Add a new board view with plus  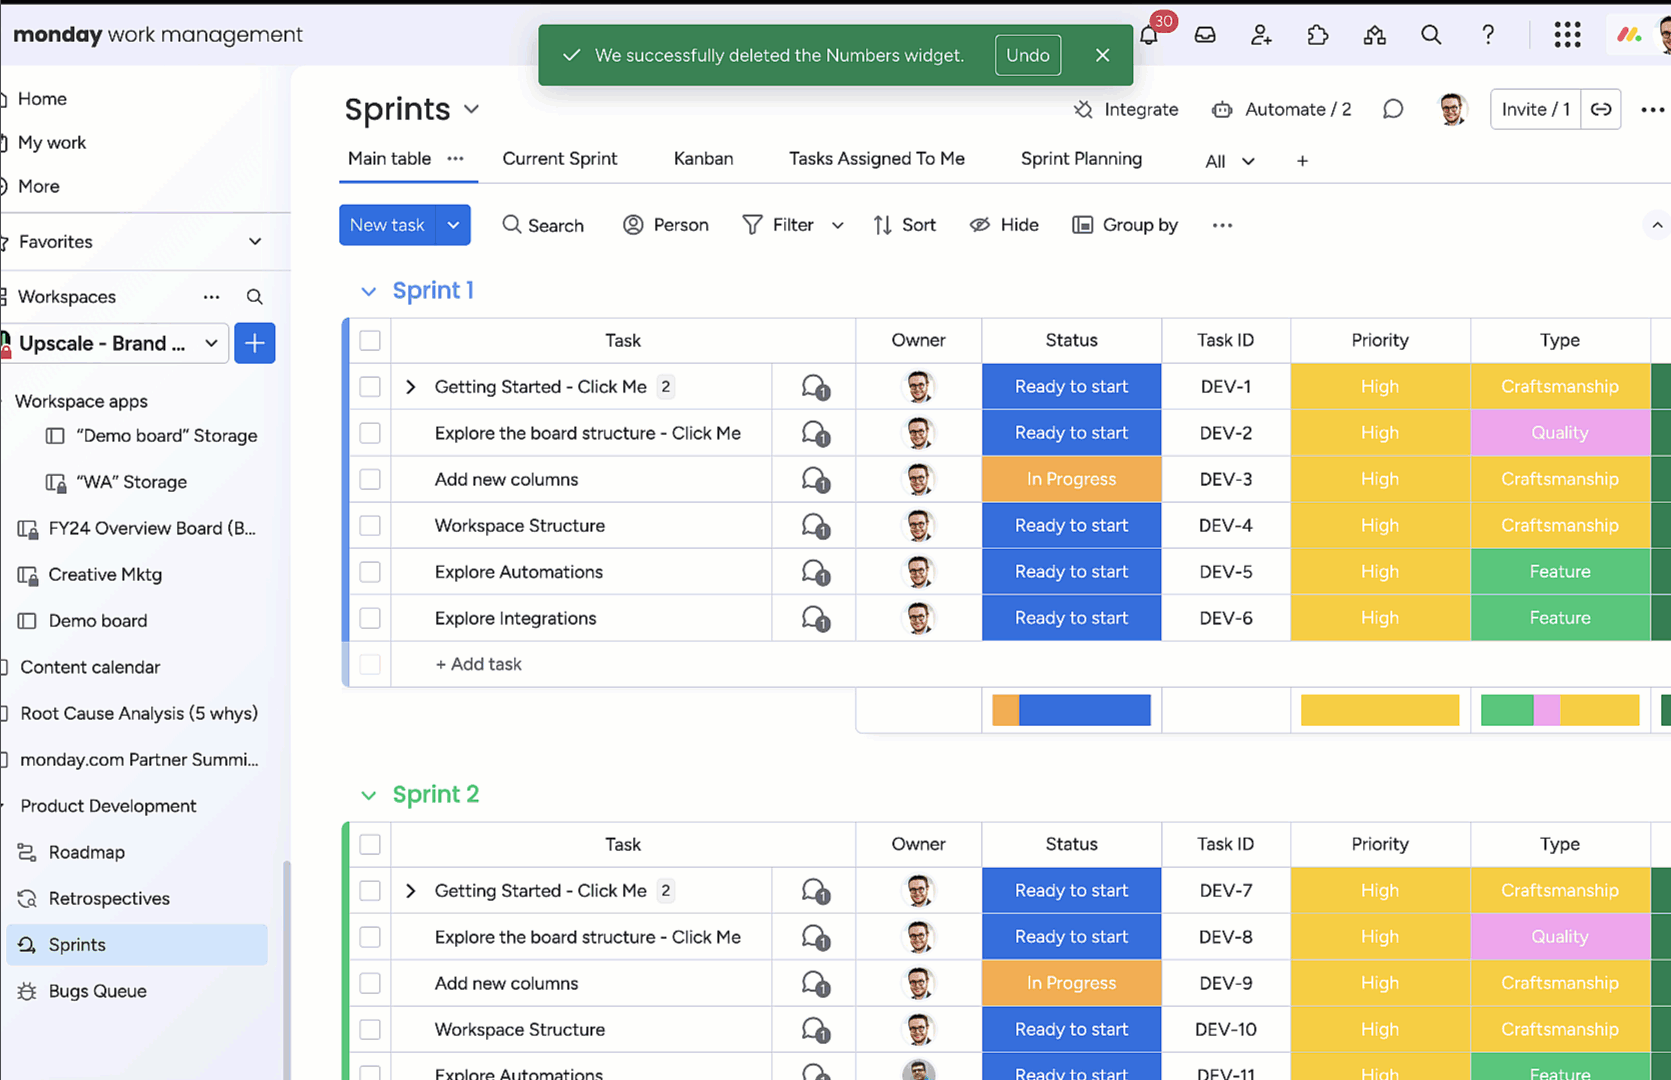tap(1302, 161)
